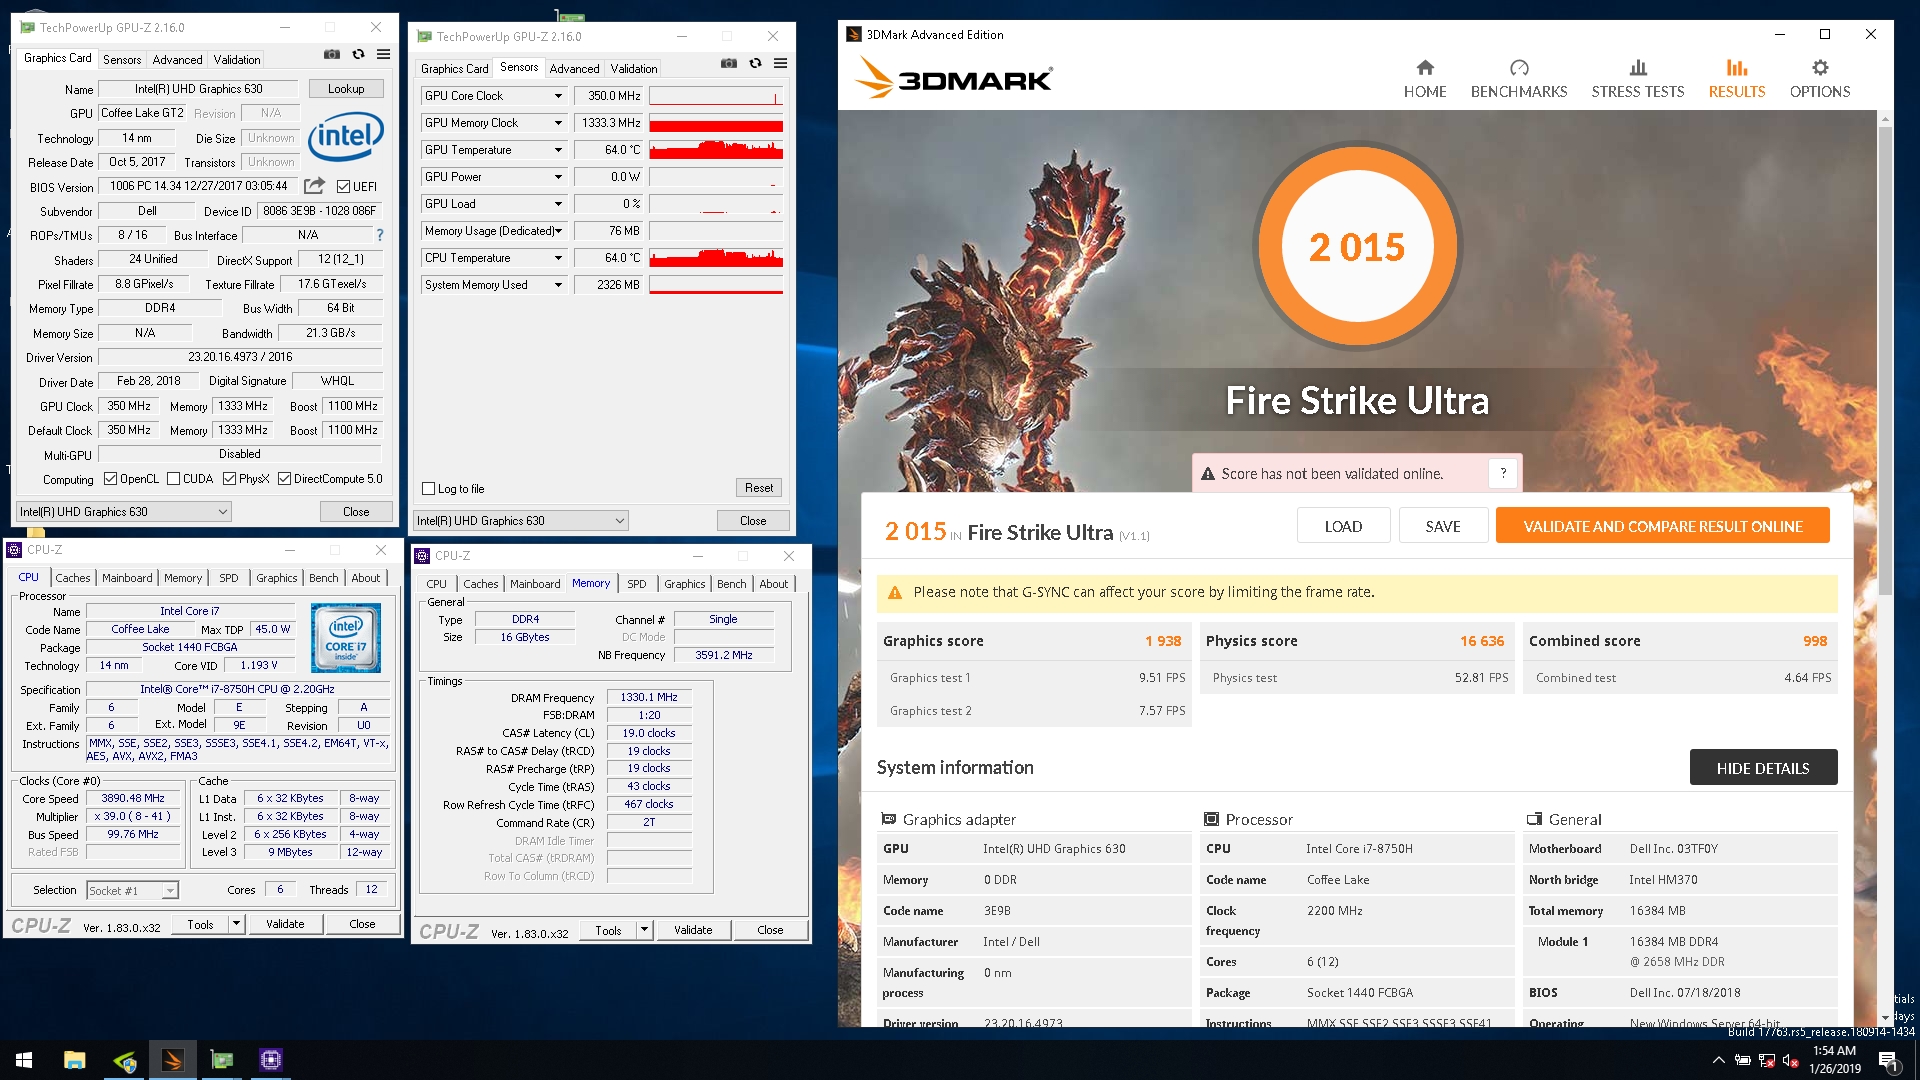Open File Explorer from taskbar
The width and height of the screenshot is (1920, 1080).
point(75,1060)
